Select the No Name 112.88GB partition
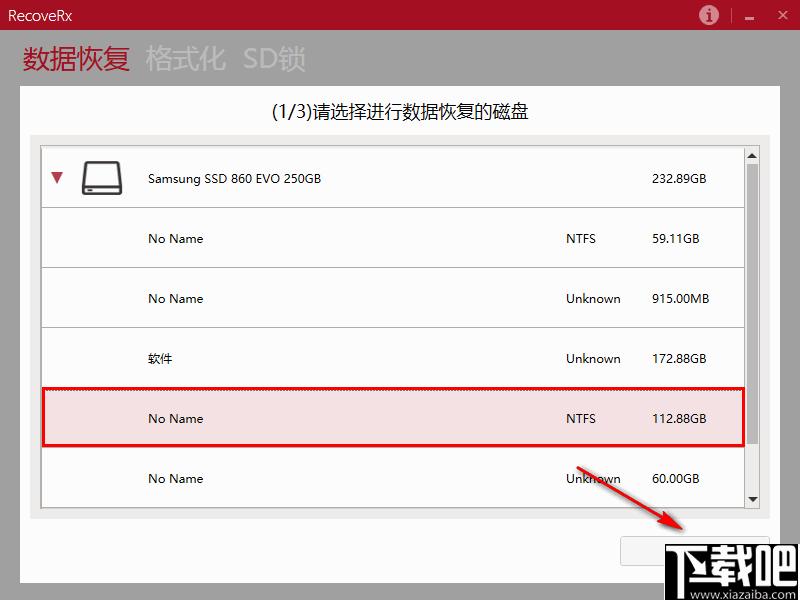Viewport: 800px width, 600px height. (x=393, y=418)
